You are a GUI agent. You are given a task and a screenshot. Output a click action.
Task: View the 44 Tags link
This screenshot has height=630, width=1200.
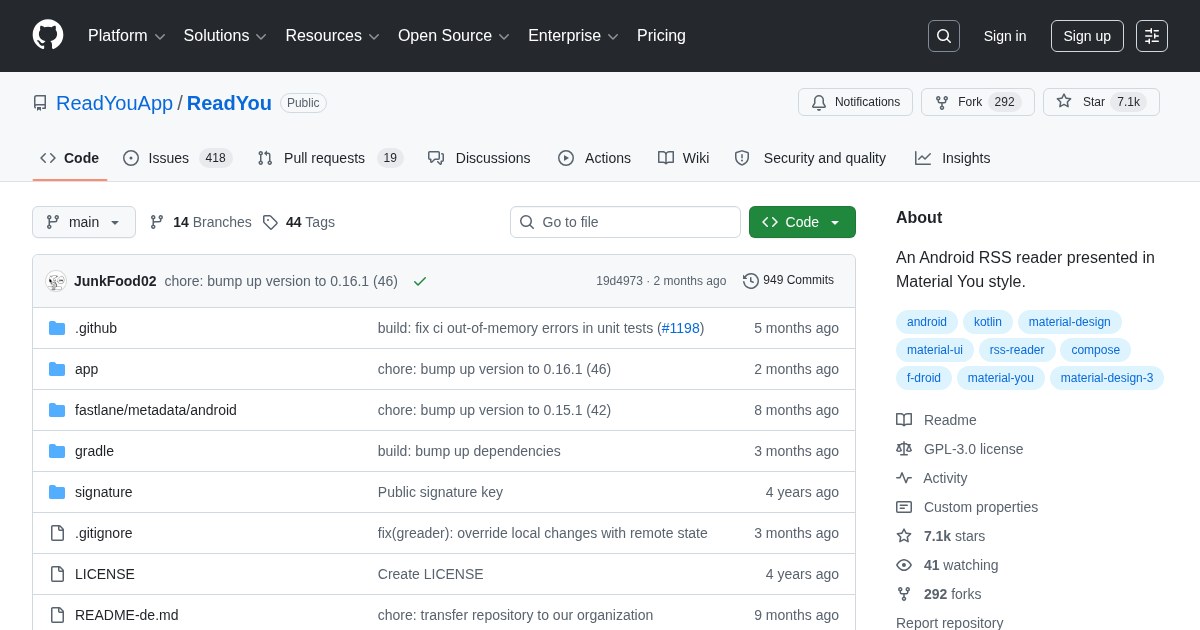point(299,222)
